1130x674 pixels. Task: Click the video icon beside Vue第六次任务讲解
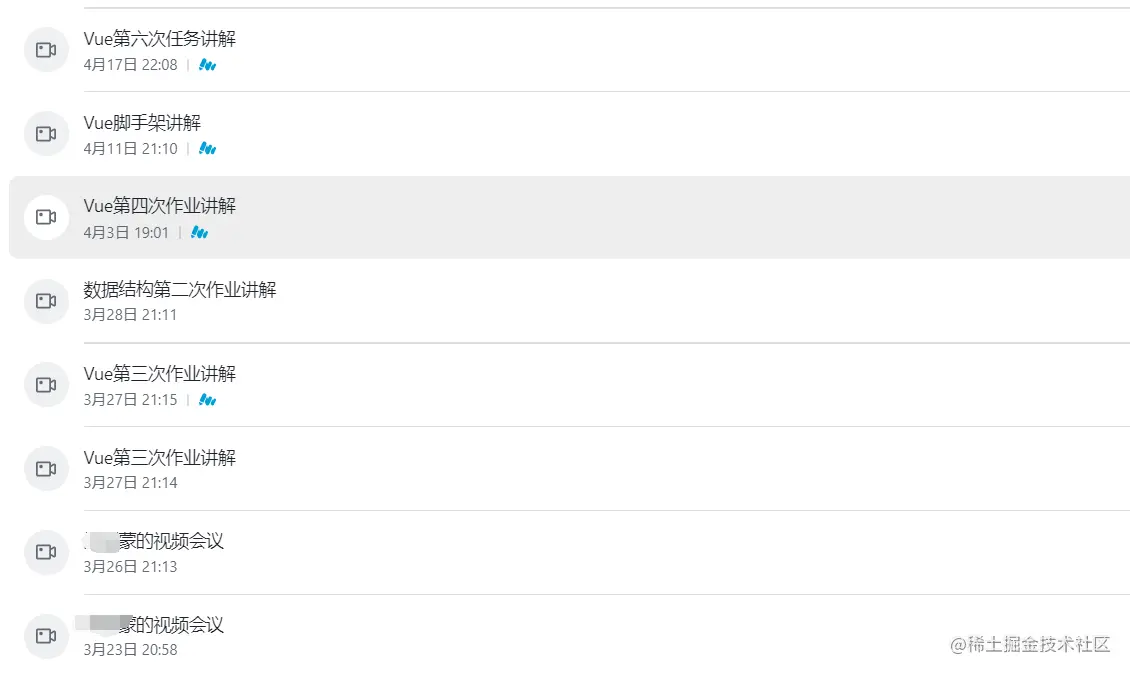pyautogui.click(x=46, y=50)
